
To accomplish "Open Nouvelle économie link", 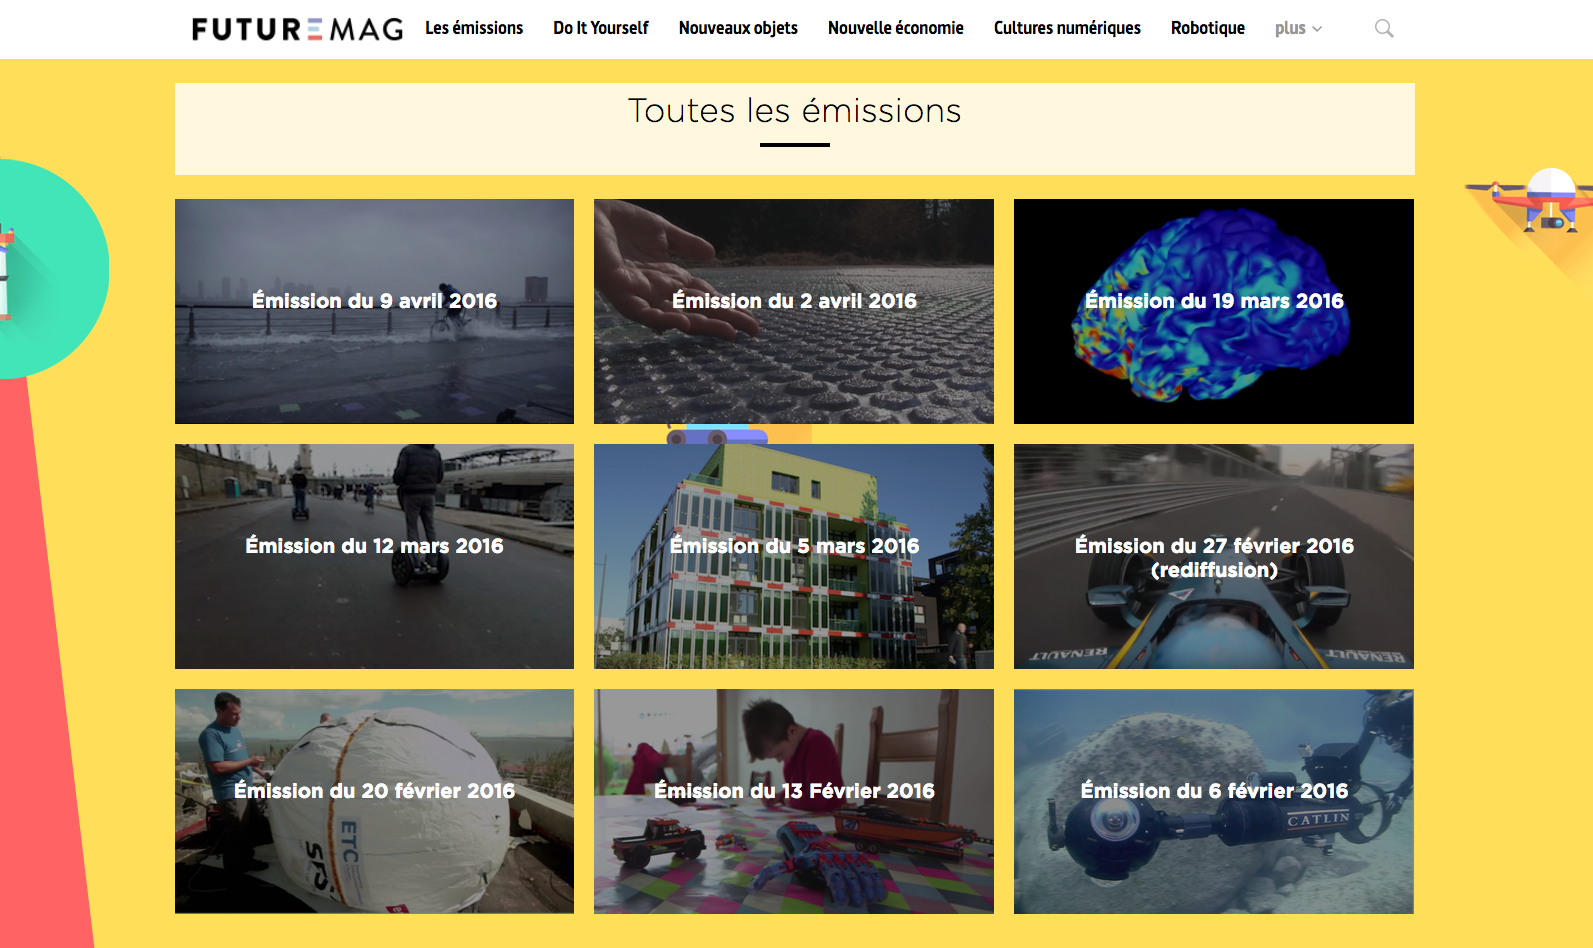I will coord(896,28).
